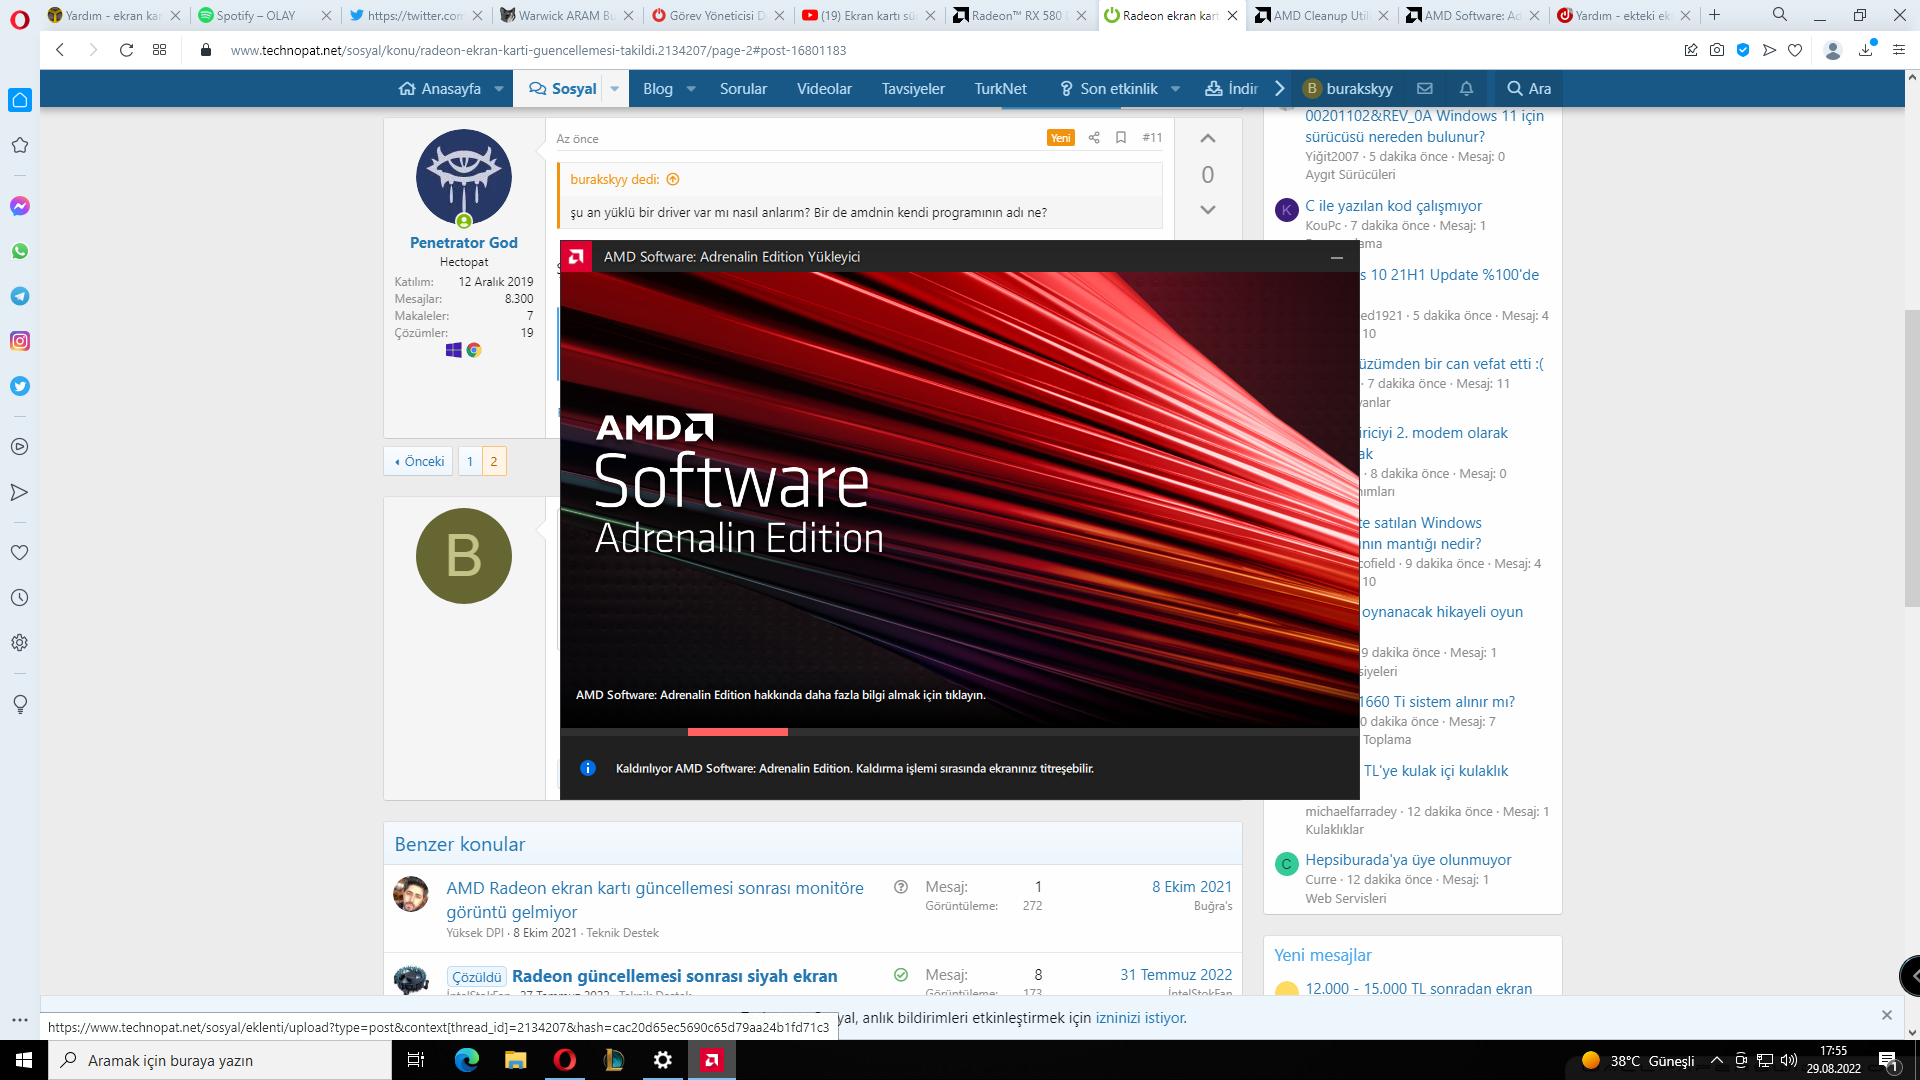Open Telegram in the sidebar
1920x1080 pixels.
pos(19,296)
